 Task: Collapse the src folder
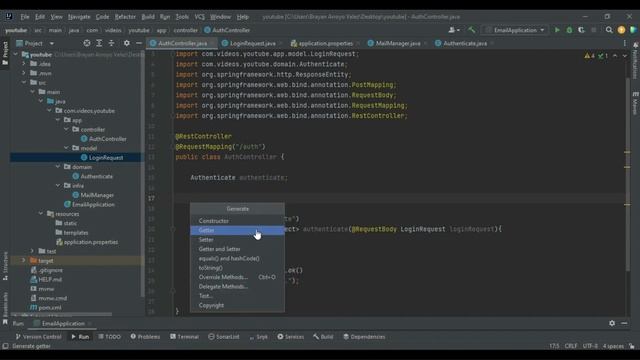24,82
